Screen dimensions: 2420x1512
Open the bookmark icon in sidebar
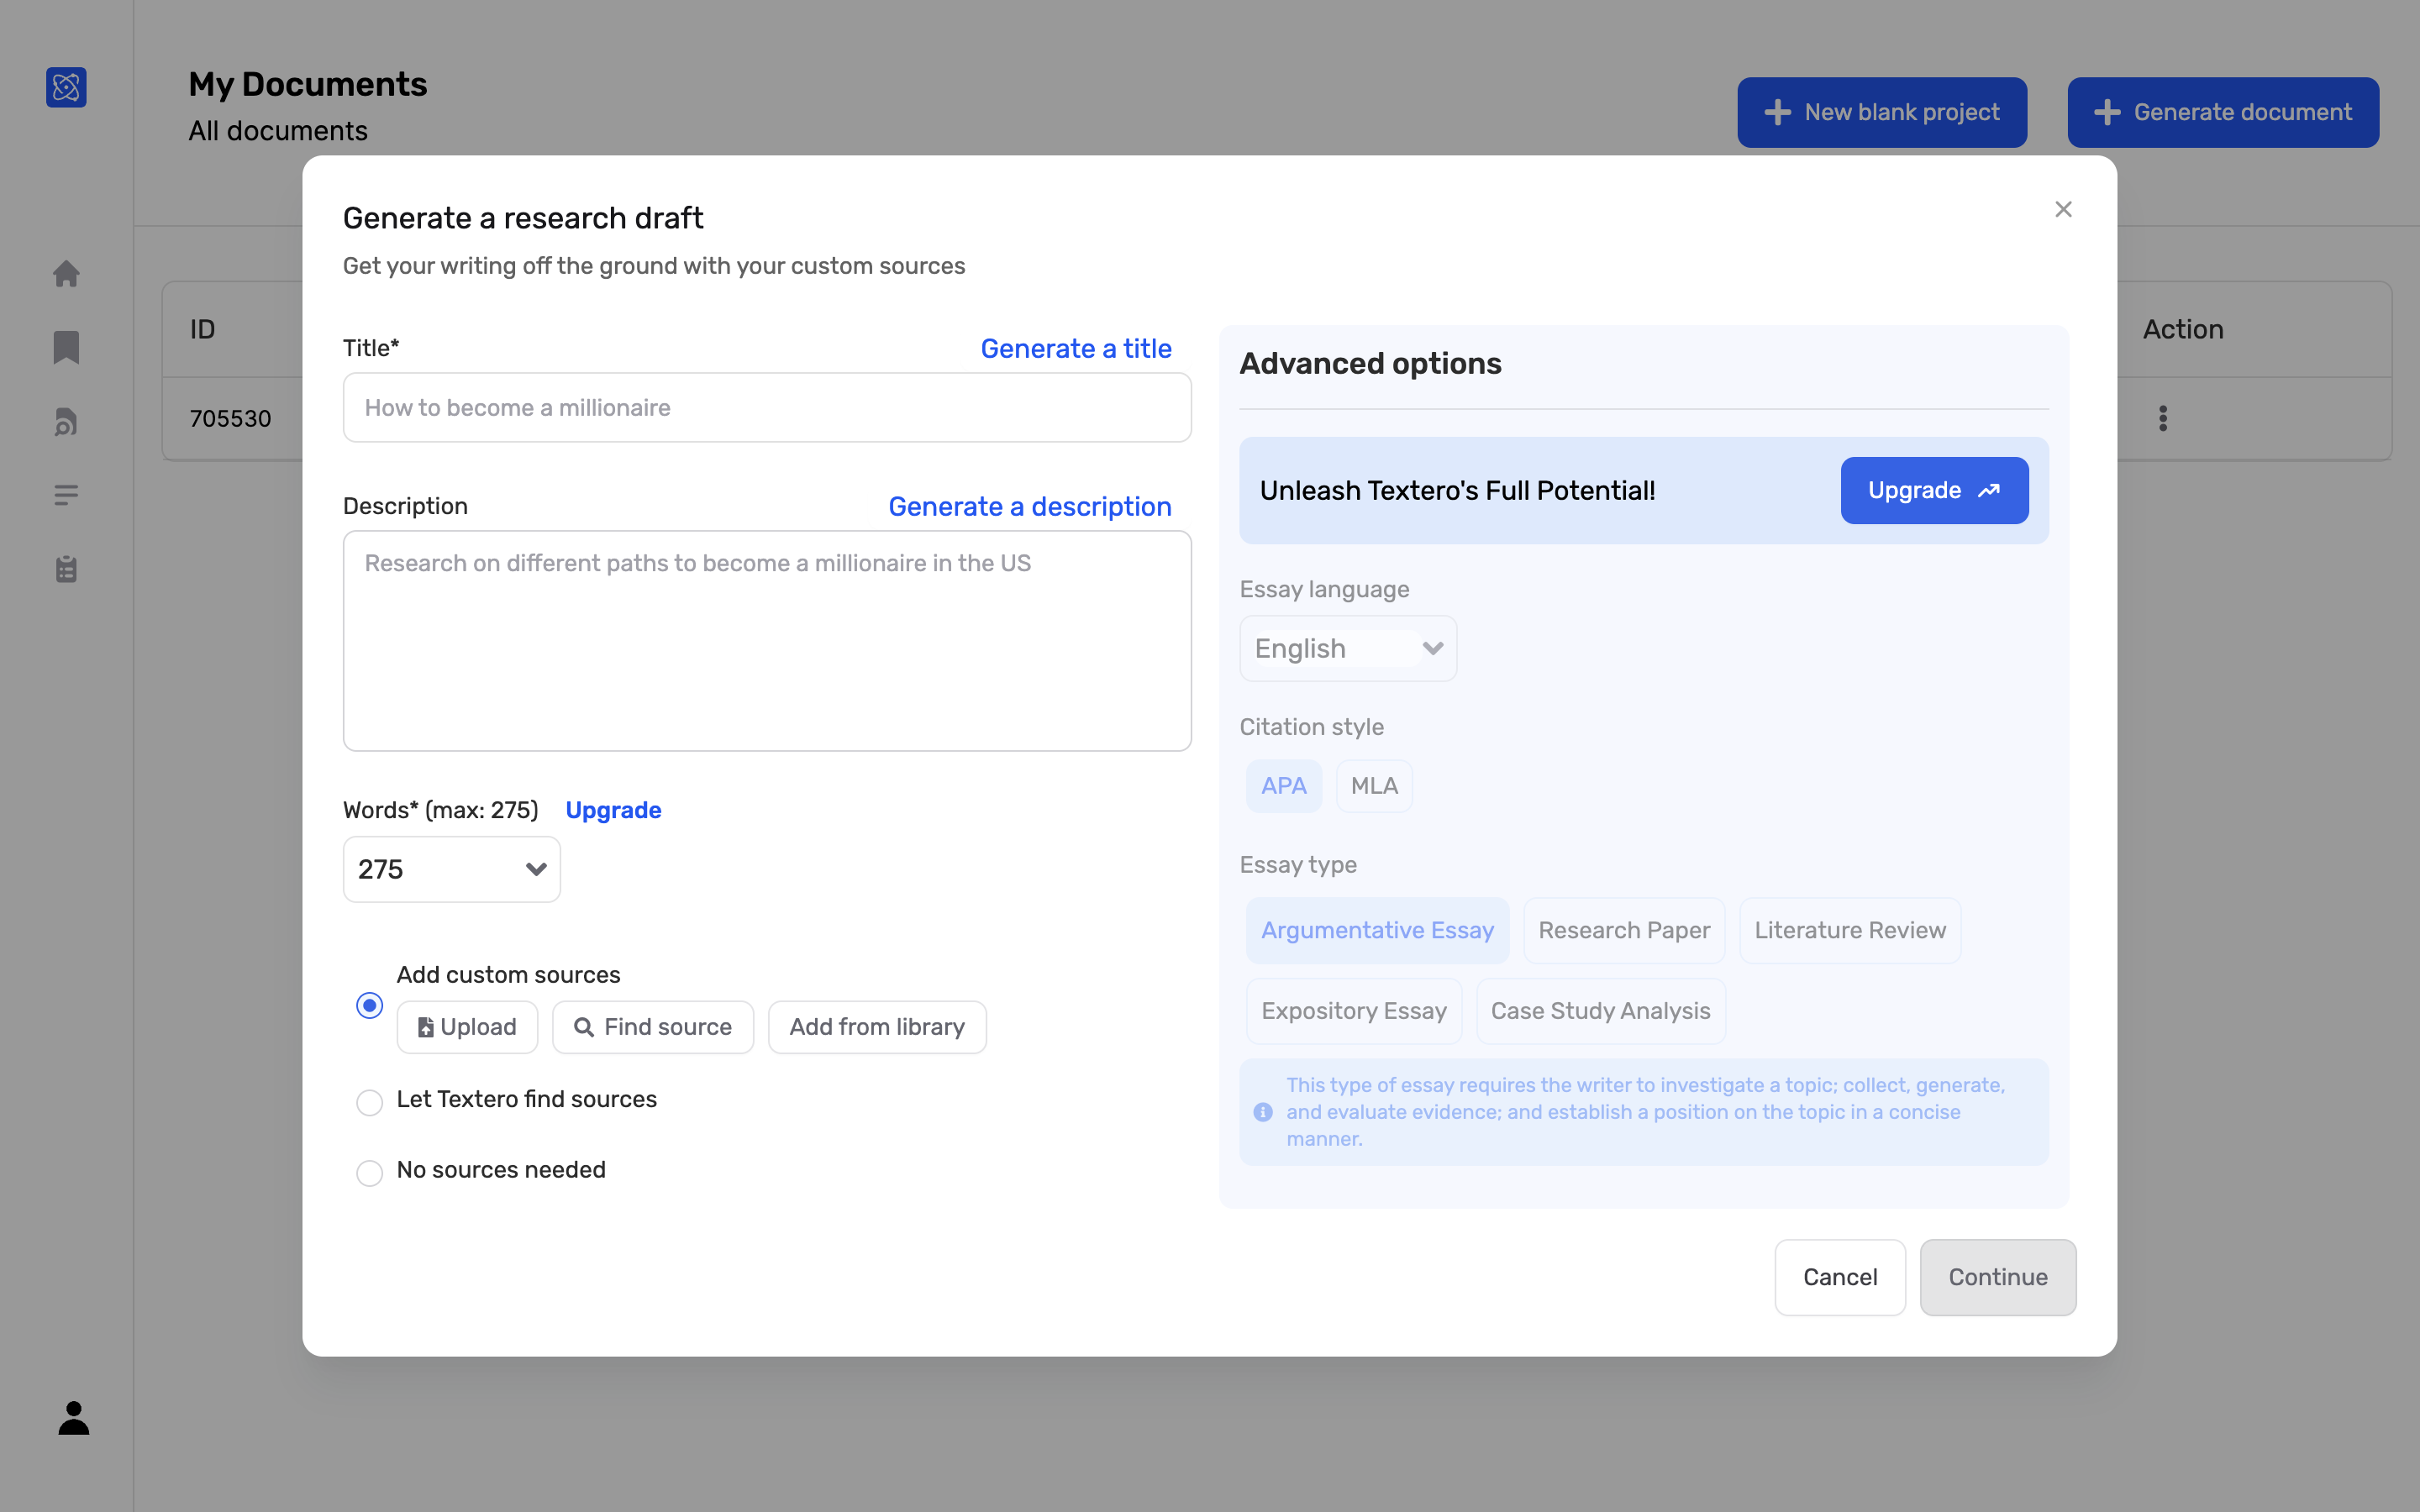click(66, 347)
